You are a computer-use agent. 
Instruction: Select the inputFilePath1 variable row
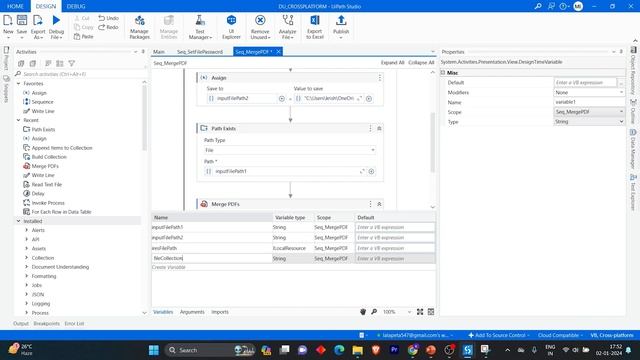293,227
